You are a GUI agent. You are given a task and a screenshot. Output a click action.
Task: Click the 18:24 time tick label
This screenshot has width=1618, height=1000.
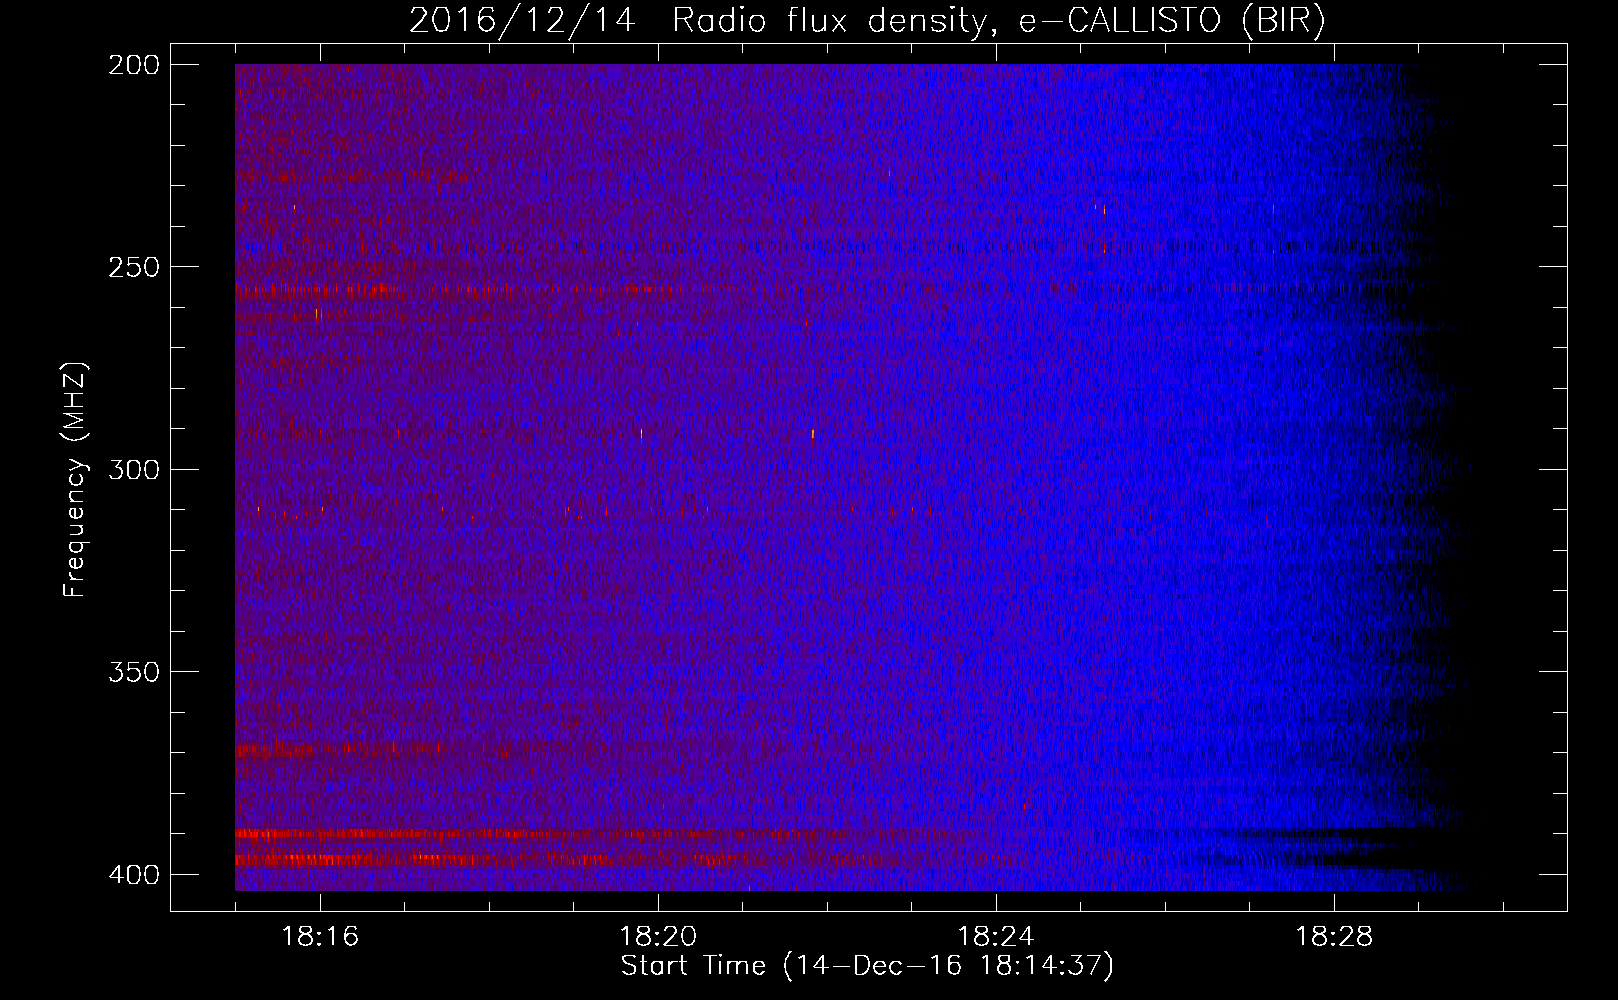(996, 937)
